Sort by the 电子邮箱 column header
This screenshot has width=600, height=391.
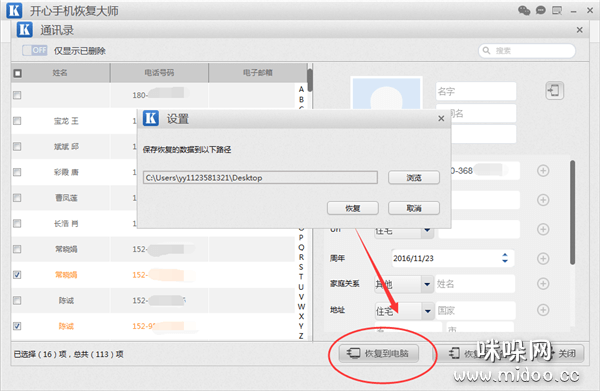(x=258, y=73)
